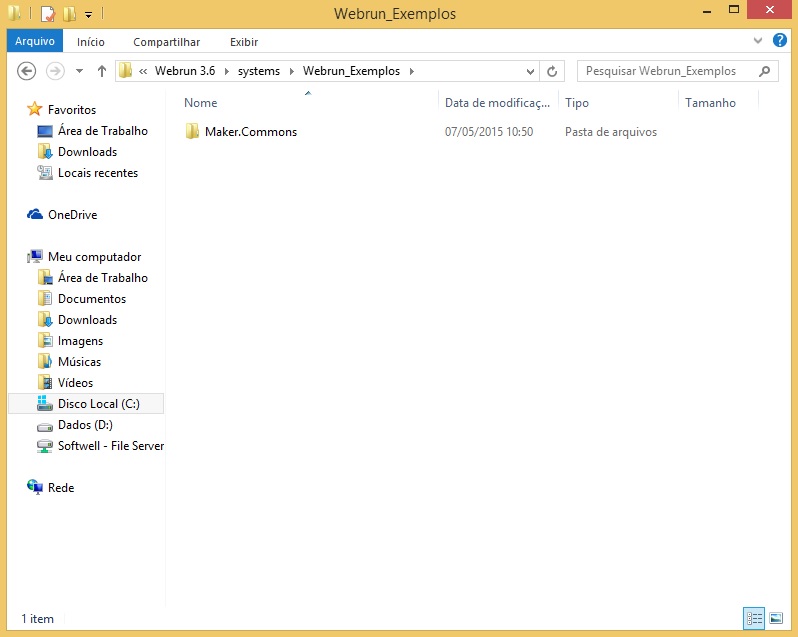Switch to Large icons view layout
Viewport: 798px width, 637px height.
pos(775,618)
